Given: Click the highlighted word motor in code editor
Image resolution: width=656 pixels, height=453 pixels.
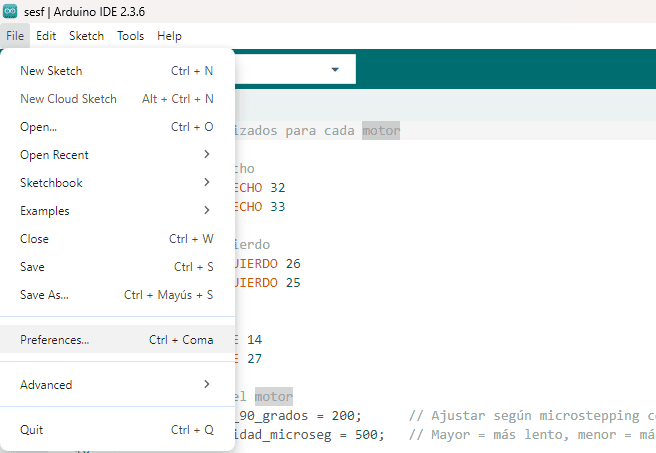Looking at the screenshot, I should point(380,131).
